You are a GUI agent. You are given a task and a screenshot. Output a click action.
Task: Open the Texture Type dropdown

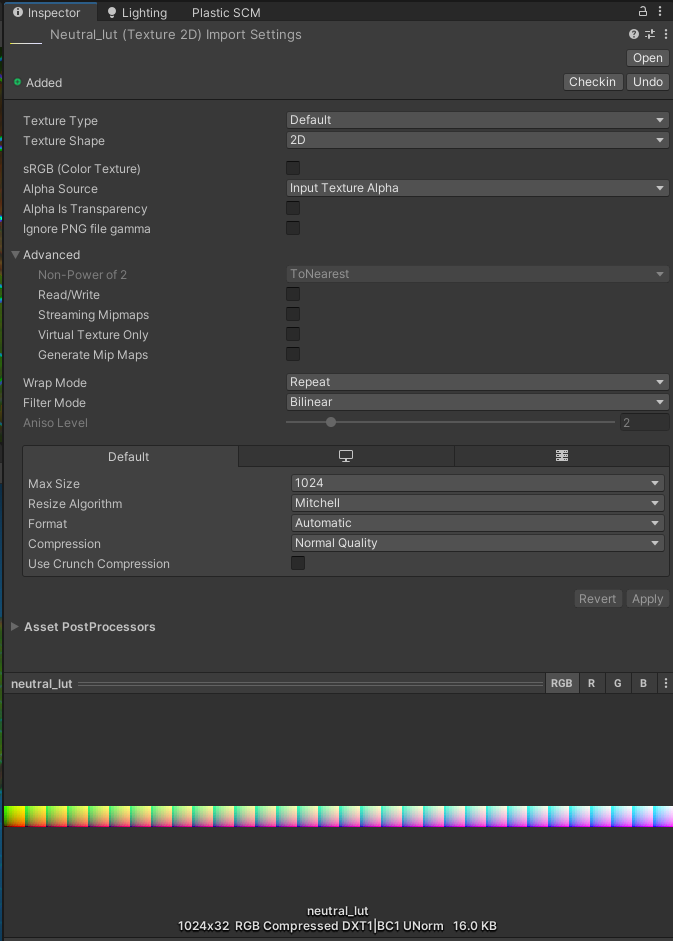click(x=477, y=120)
